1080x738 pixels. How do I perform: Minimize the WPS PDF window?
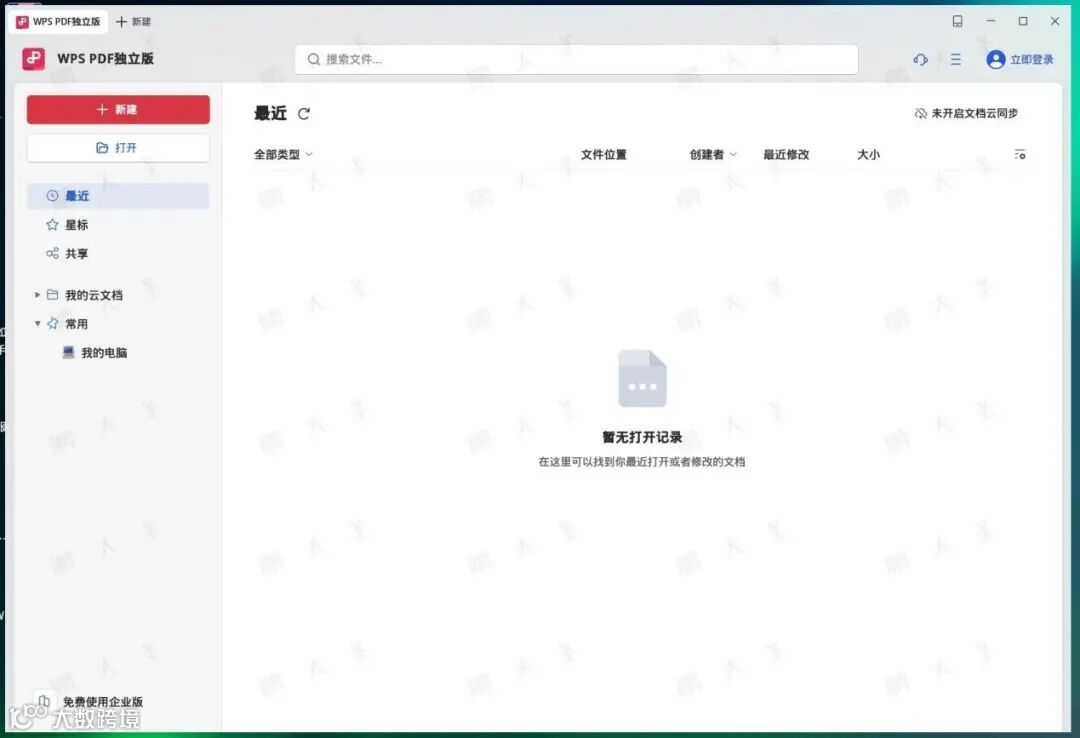click(x=990, y=21)
